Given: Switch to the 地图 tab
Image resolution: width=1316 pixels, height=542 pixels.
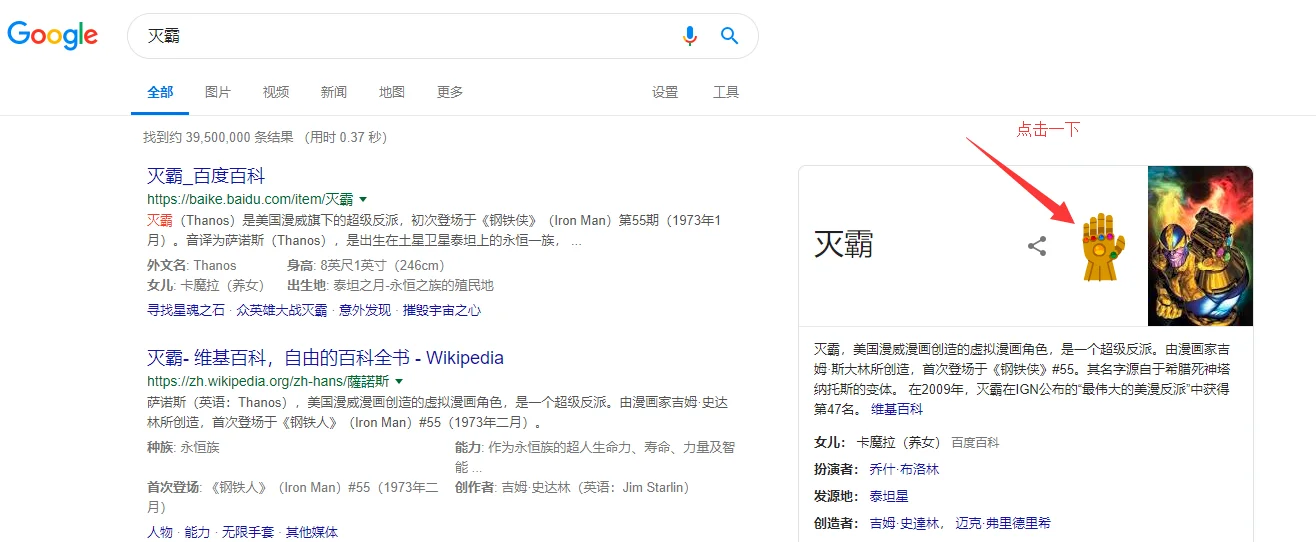Looking at the screenshot, I should coord(392,92).
